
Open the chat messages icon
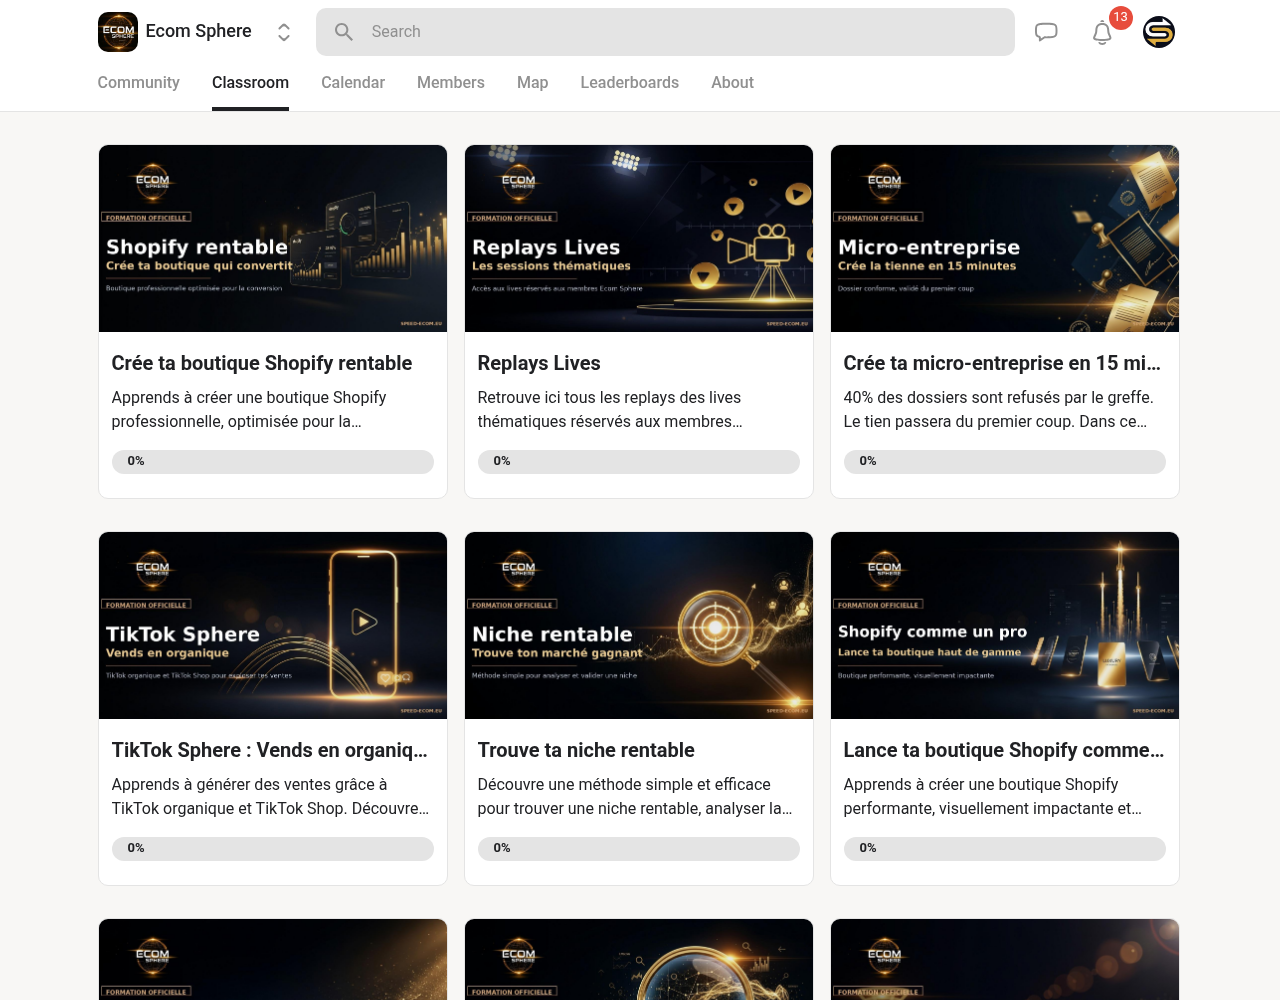[1046, 32]
